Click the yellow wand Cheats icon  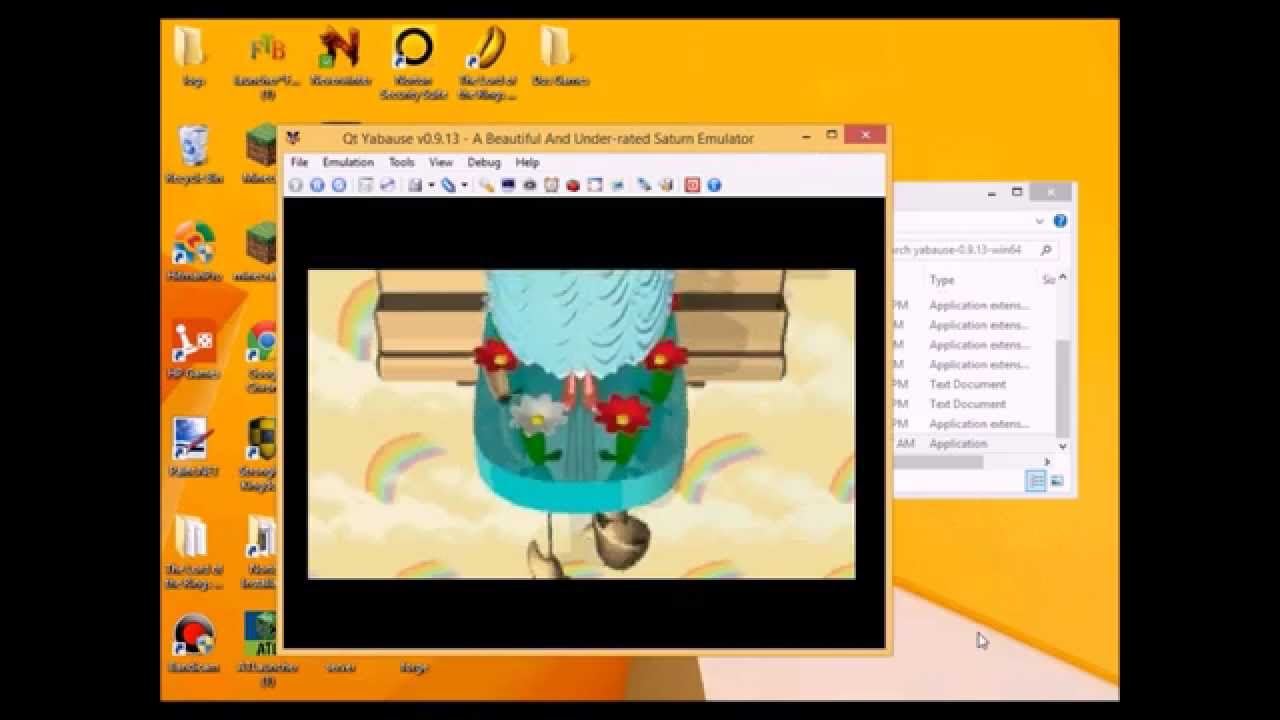tap(486, 185)
